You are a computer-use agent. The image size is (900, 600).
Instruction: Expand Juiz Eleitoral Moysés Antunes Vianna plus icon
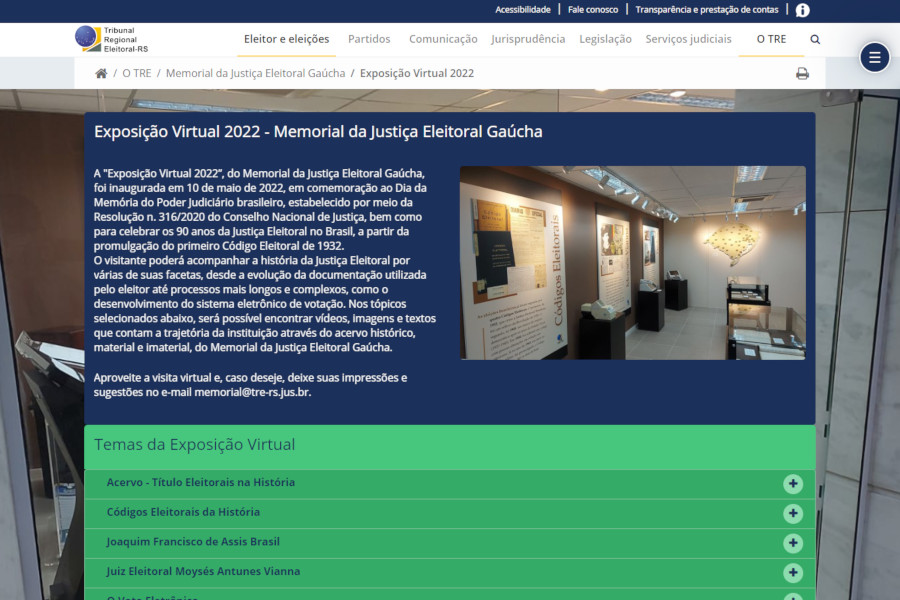pos(793,572)
